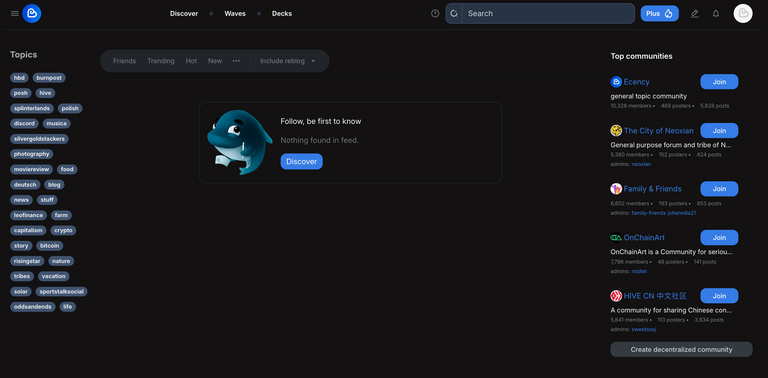Open the notifications bell icon
This screenshot has width=768, height=378.
pos(716,14)
